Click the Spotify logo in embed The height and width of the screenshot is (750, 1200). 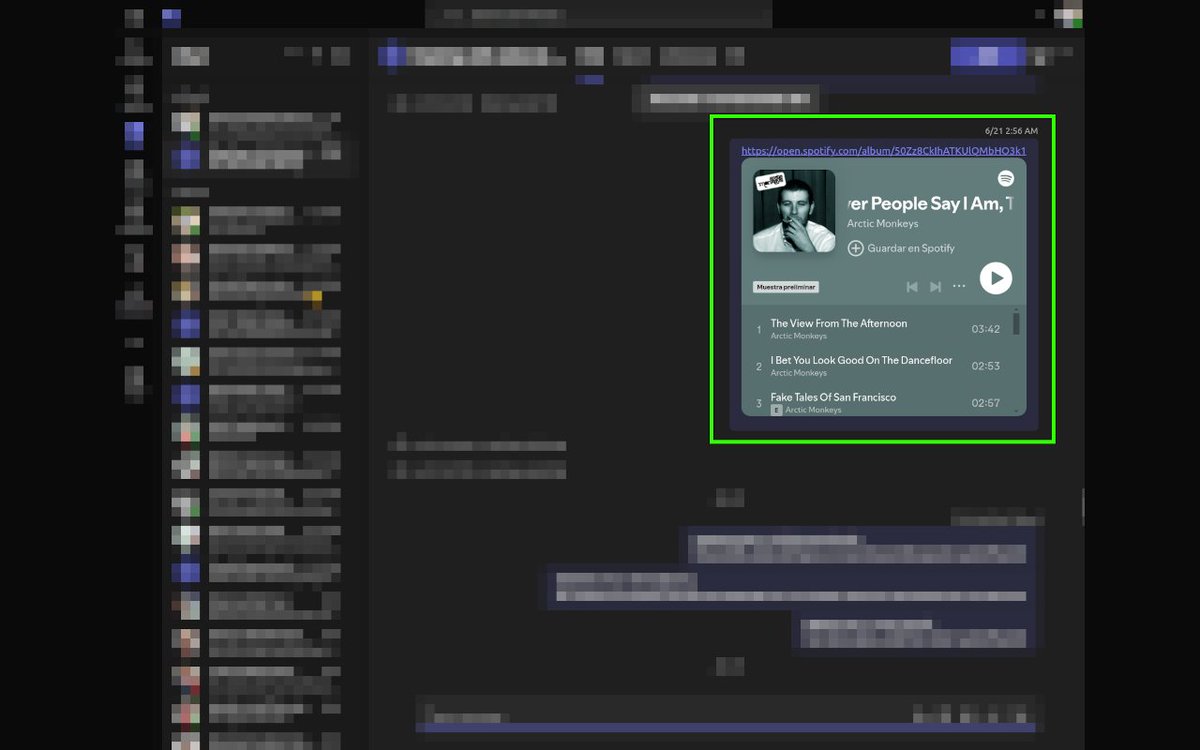(x=1005, y=178)
